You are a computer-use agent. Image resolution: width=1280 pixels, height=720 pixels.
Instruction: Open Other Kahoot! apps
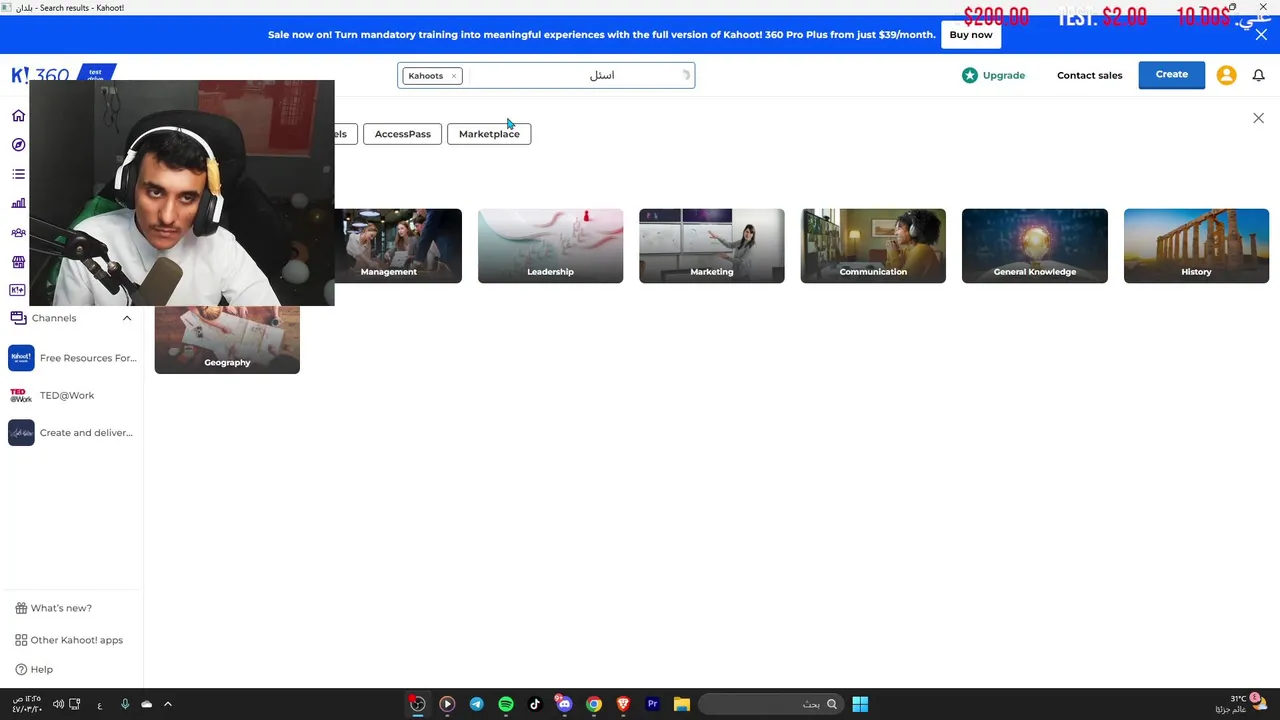click(x=69, y=640)
